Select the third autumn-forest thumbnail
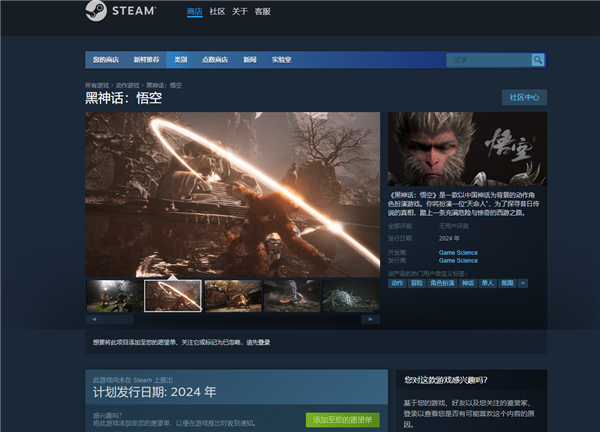600x432 pixels. point(233,296)
